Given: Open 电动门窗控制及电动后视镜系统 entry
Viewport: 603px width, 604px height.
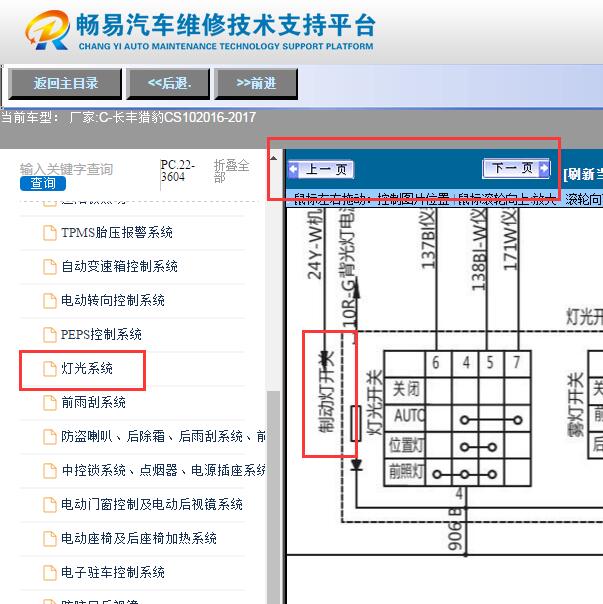Looking at the screenshot, I should click(x=152, y=504).
